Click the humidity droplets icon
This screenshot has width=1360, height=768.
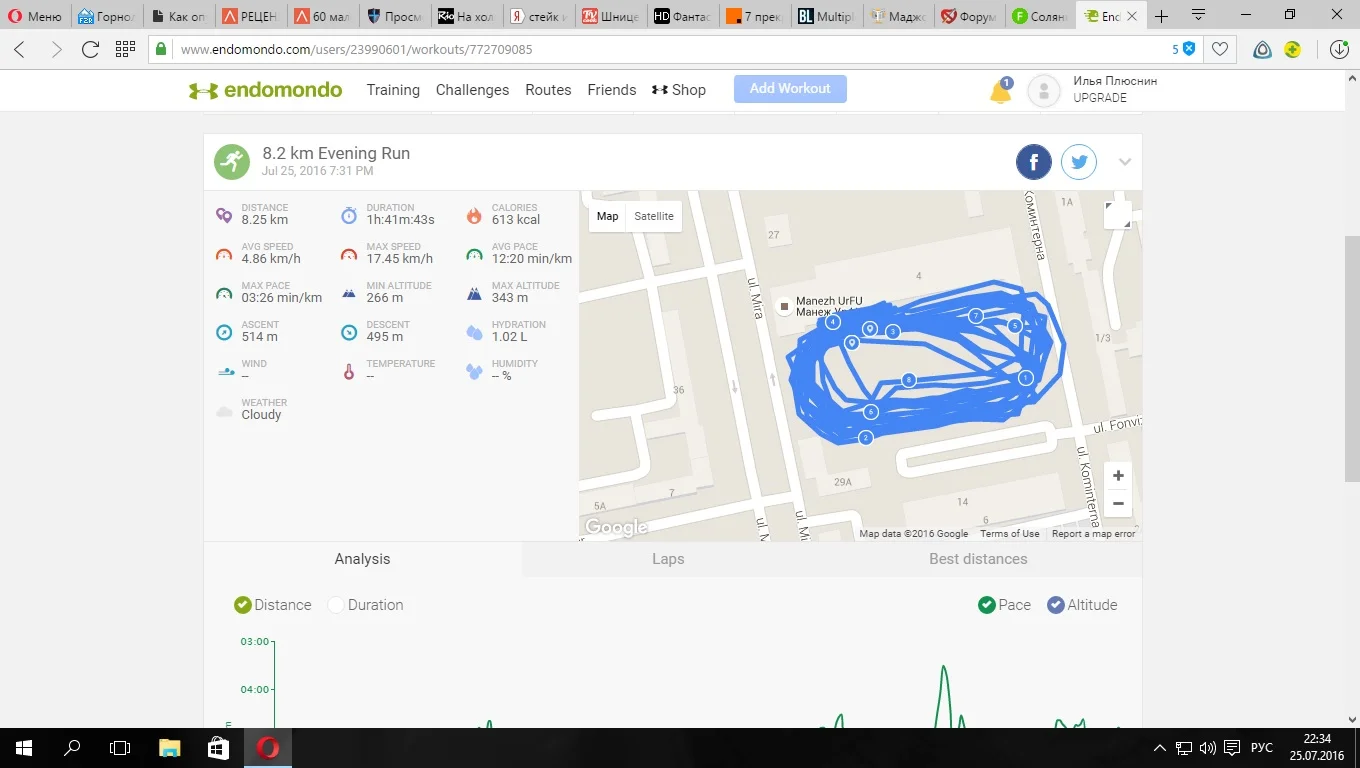coord(474,371)
